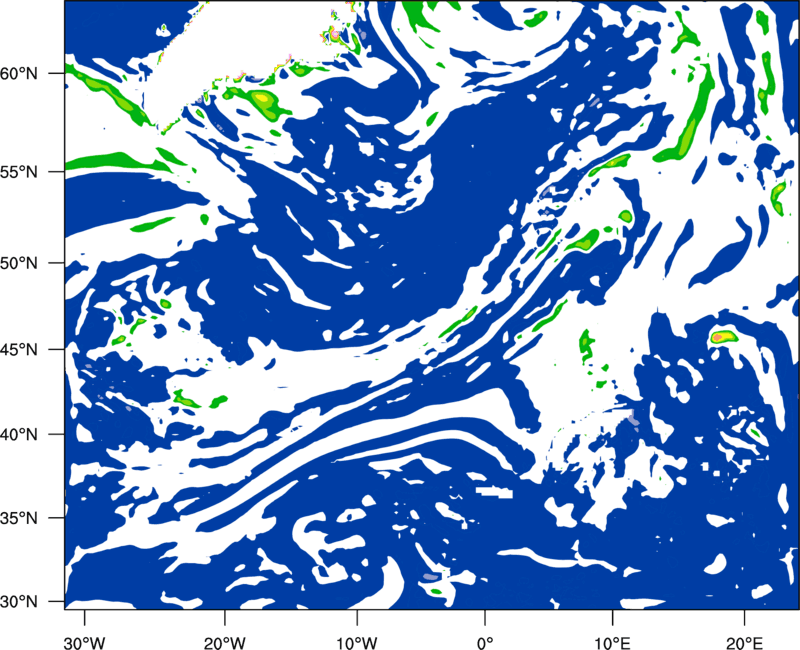Screen dimensions: 800x650
Task: Click the 55°N latitude label
Action: pos(19,171)
